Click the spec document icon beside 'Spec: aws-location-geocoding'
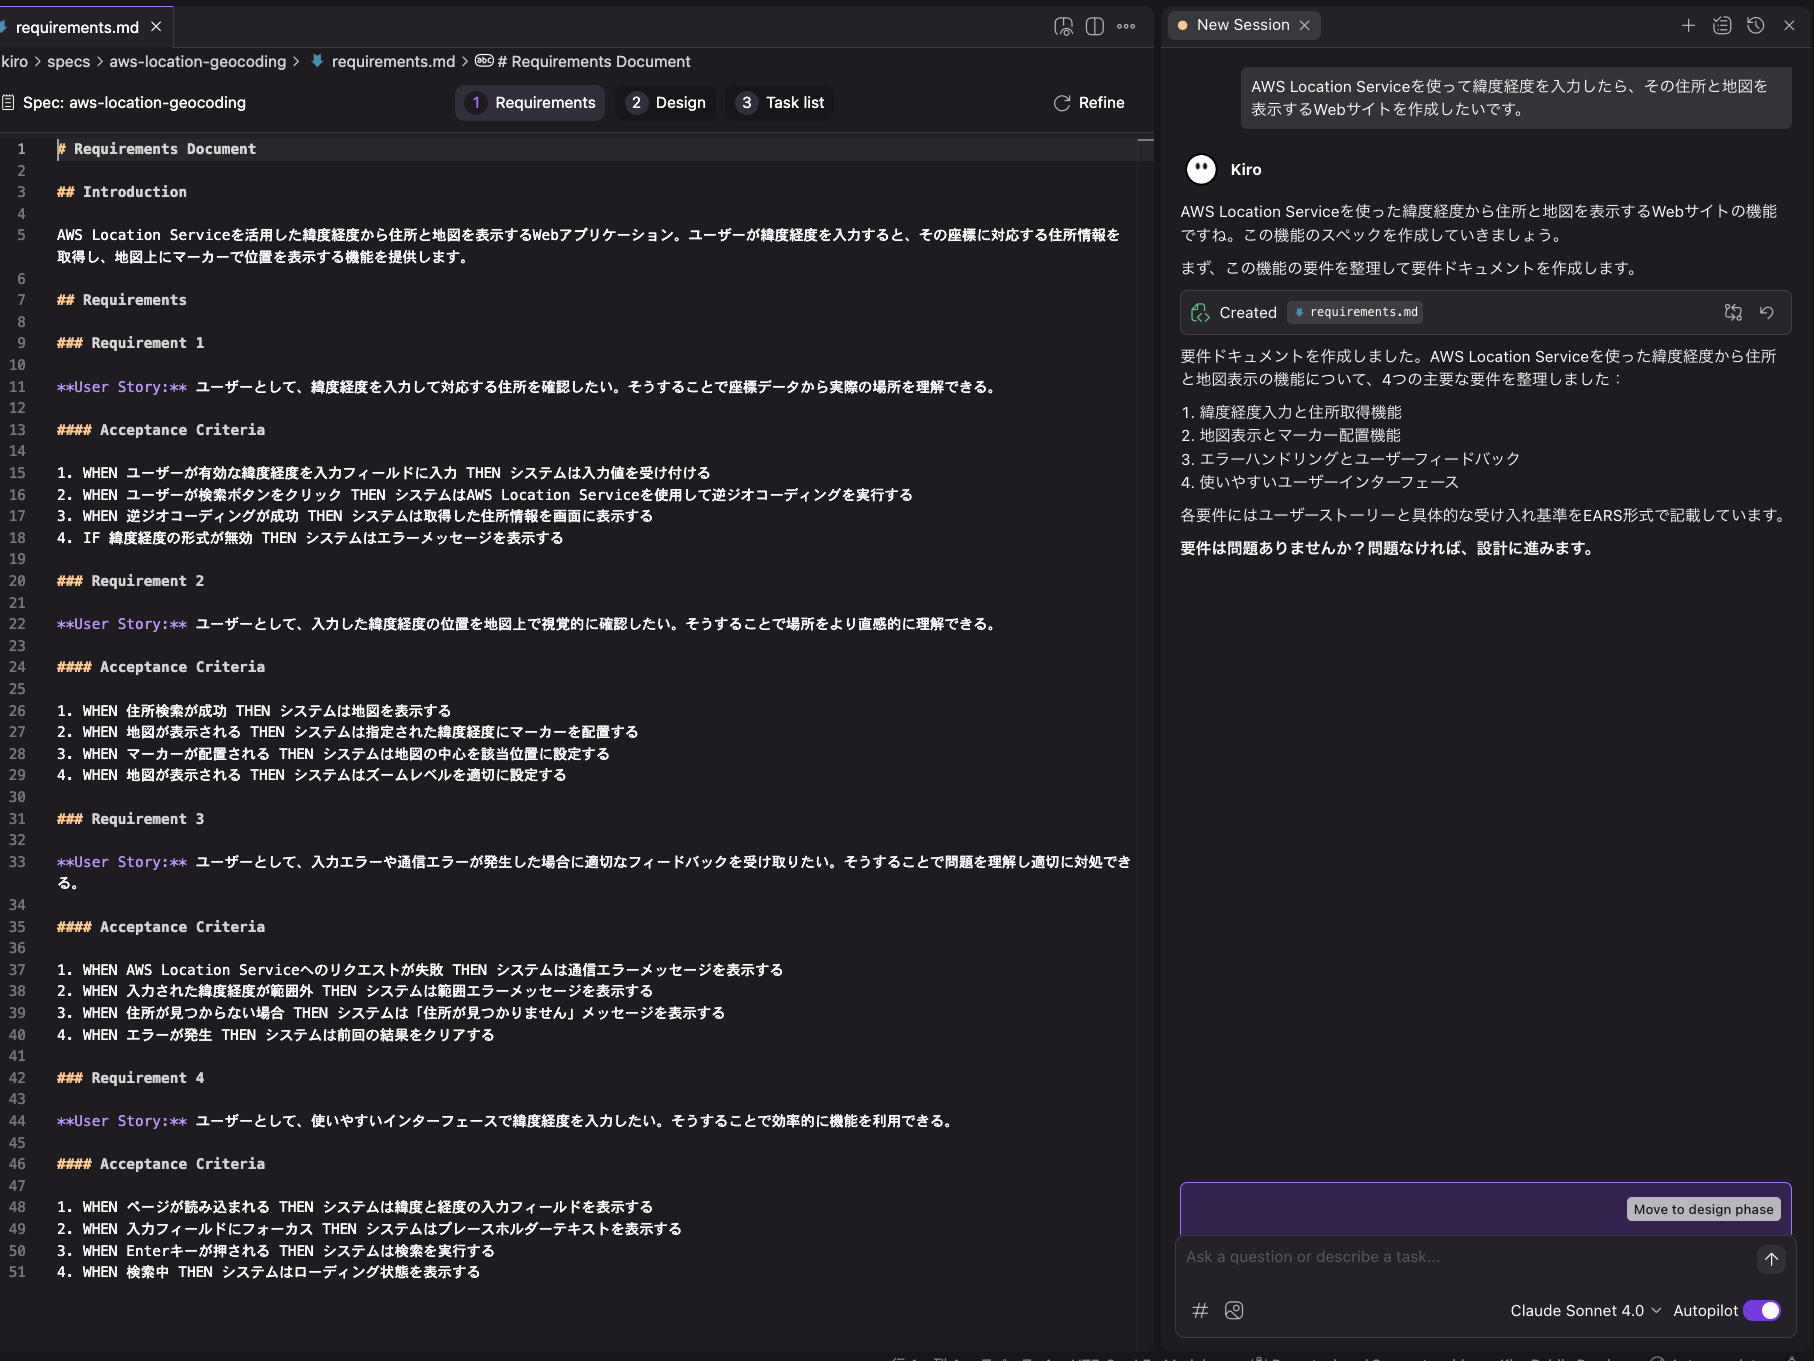The width and height of the screenshot is (1814, 1361). (x=8, y=103)
